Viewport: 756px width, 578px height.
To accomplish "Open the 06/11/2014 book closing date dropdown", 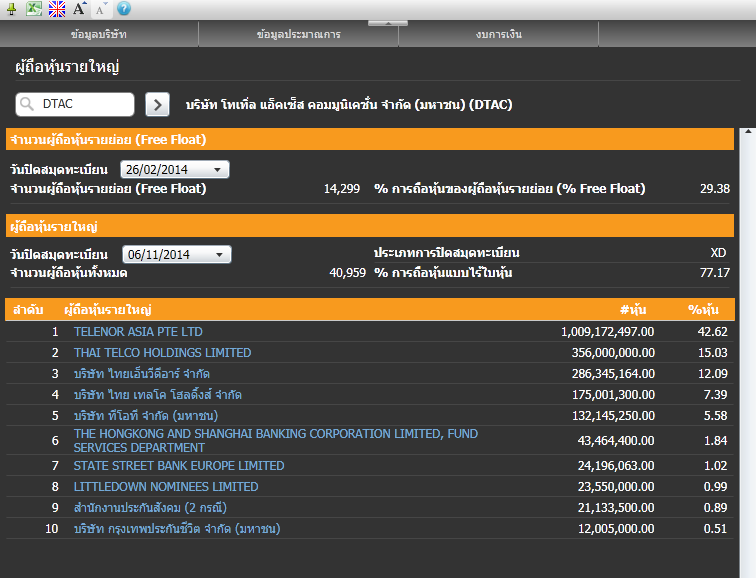I will 176,255.
